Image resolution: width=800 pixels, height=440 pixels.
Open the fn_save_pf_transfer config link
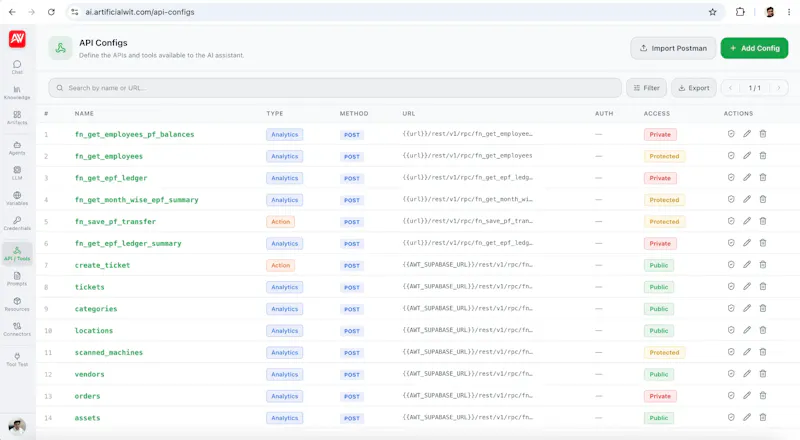(x=115, y=222)
